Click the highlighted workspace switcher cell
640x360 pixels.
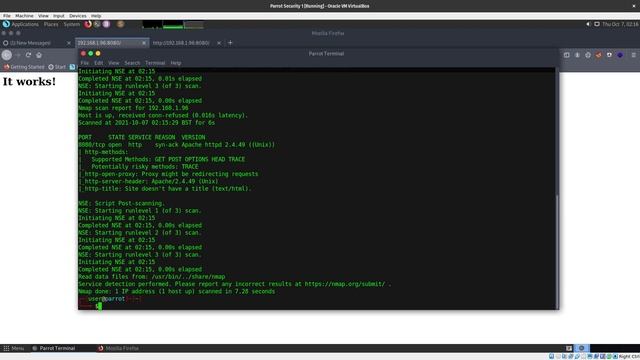tap(582, 348)
